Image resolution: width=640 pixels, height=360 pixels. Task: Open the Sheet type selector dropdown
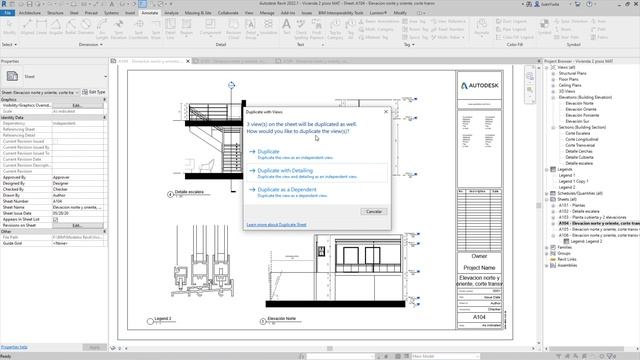105,76
